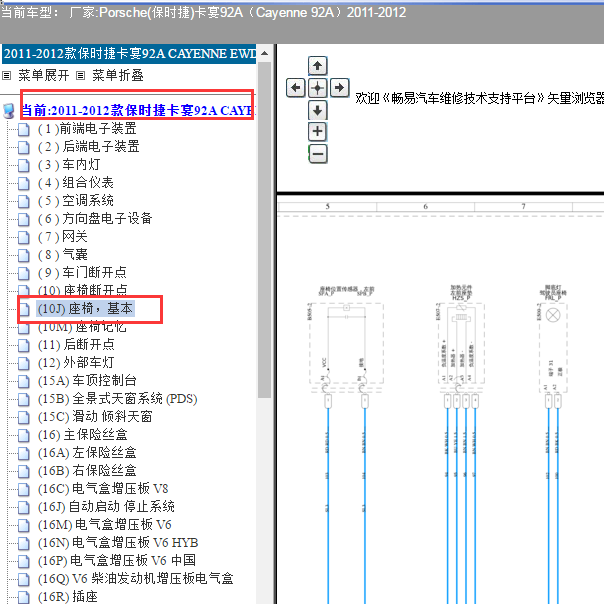Open (1)前端电子装置 in the tree
604x604 pixels.
pyautogui.click(x=87, y=129)
